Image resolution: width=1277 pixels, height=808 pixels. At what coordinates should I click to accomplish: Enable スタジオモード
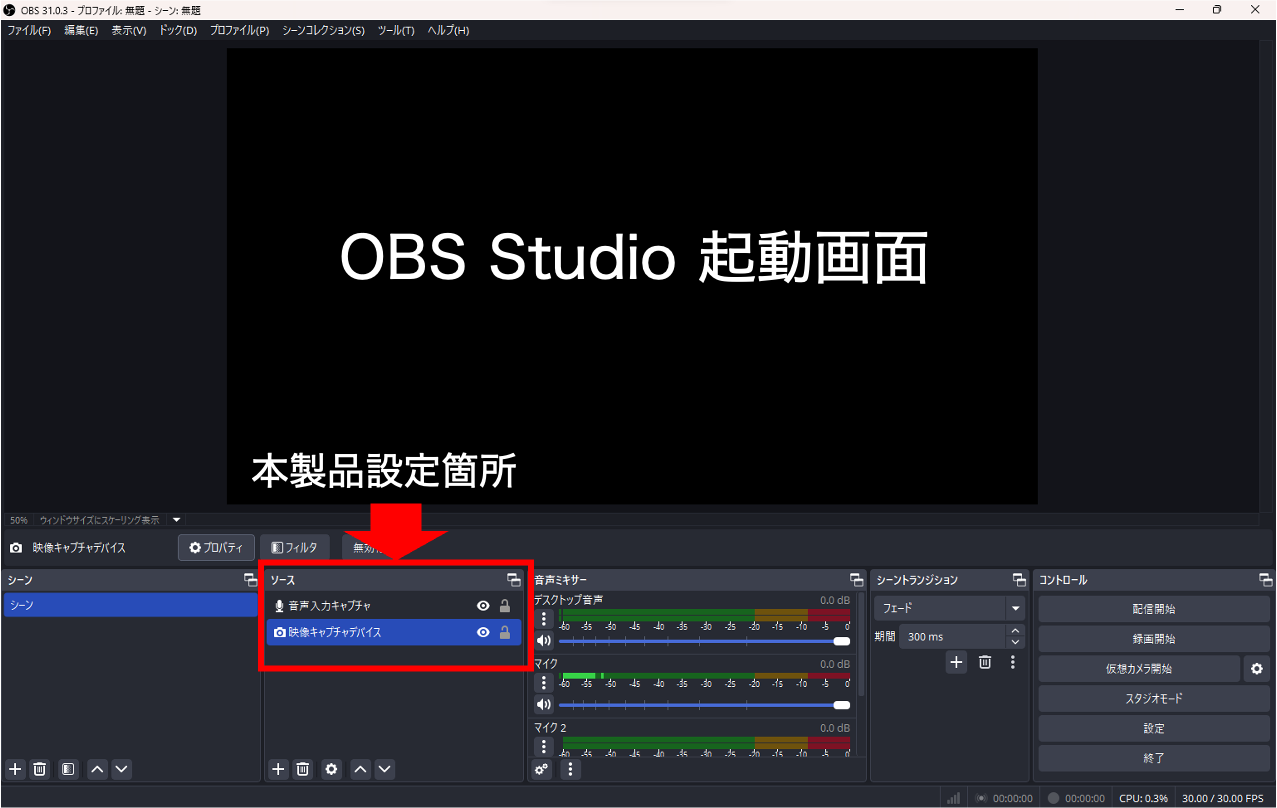click(1153, 699)
